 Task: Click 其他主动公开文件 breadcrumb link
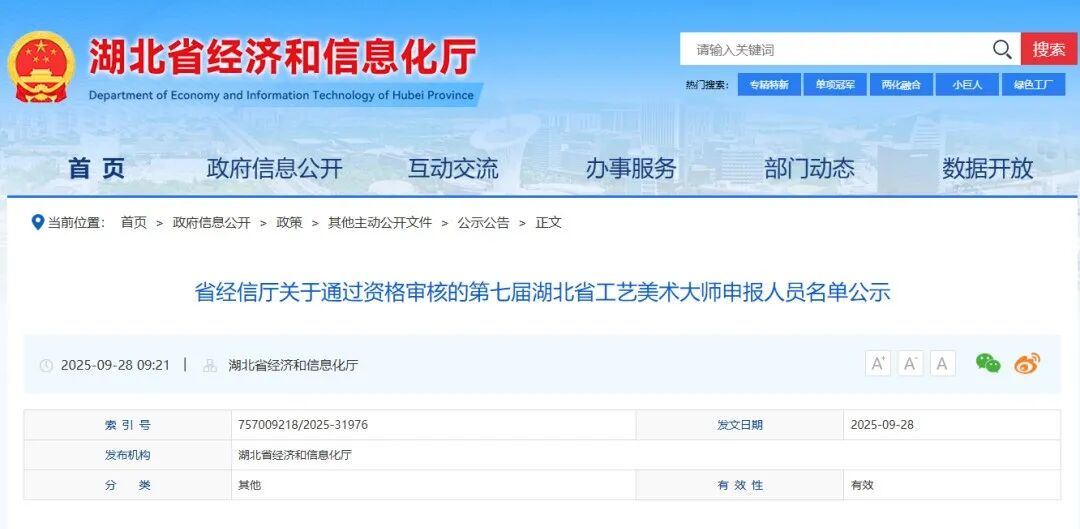380,222
